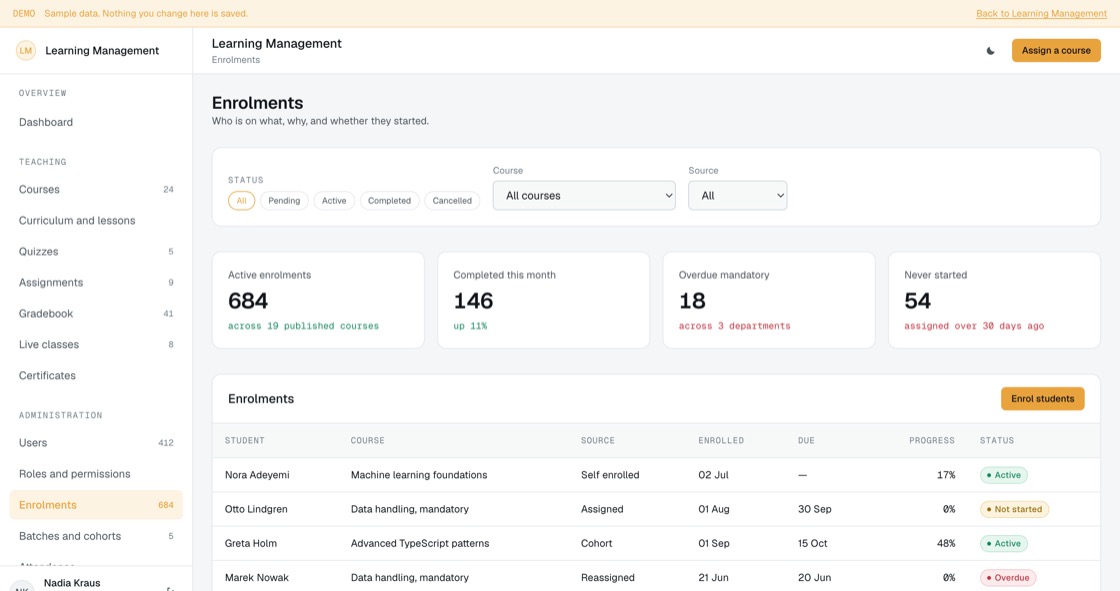Select student Otto Lindgren
The width and height of the screenshot is (1120, 591).
(x=256, y=510)
